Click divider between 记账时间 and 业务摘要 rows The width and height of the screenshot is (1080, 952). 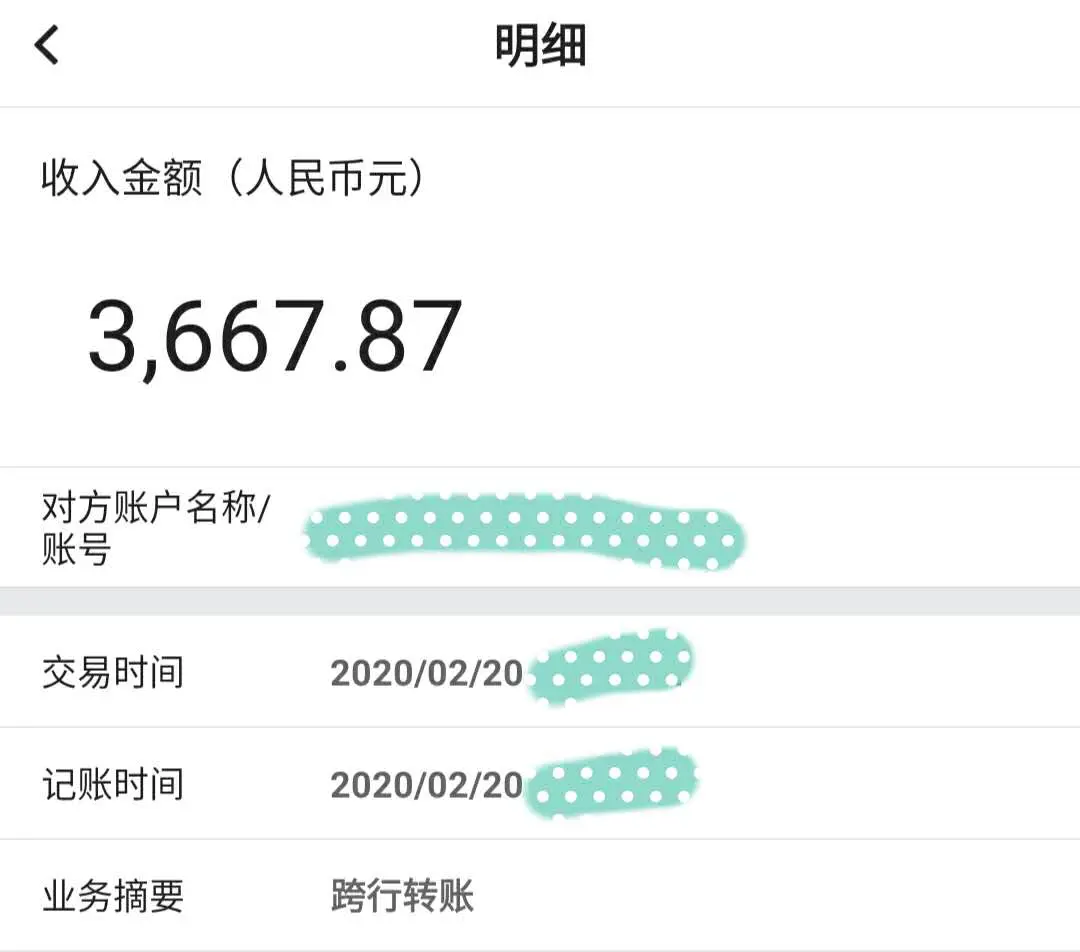(540, 839)
